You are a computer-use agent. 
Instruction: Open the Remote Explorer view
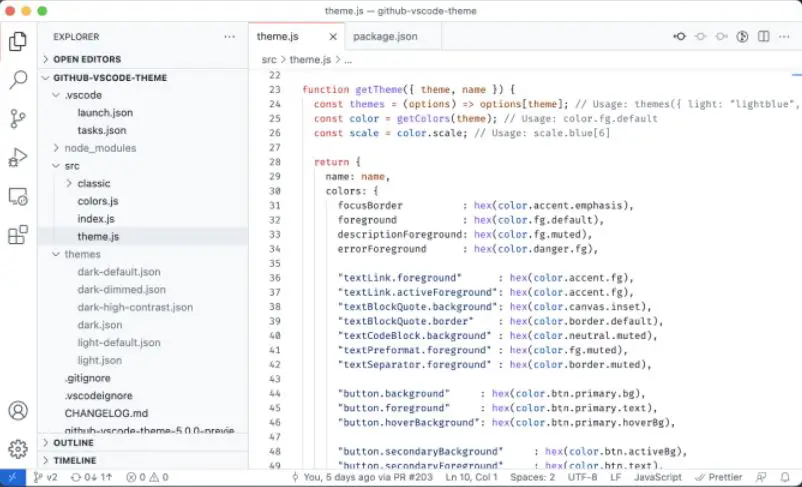18,196
